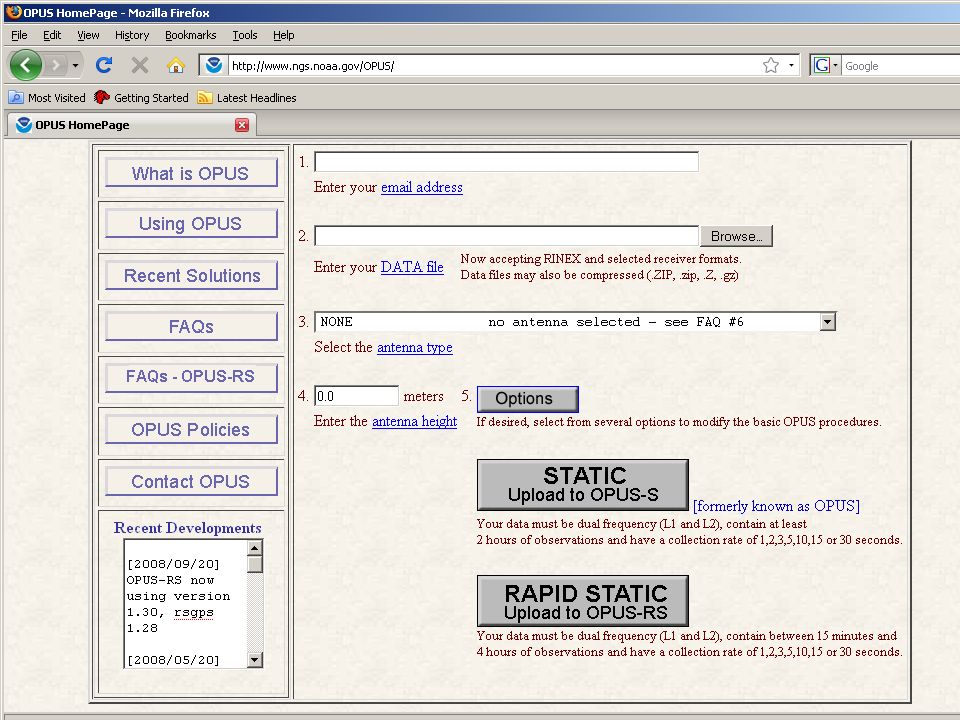Image resolution: width=960 pixels, height=720 pixels.
Task: Click the Google G search engine icon
Action: pos(822,66)
